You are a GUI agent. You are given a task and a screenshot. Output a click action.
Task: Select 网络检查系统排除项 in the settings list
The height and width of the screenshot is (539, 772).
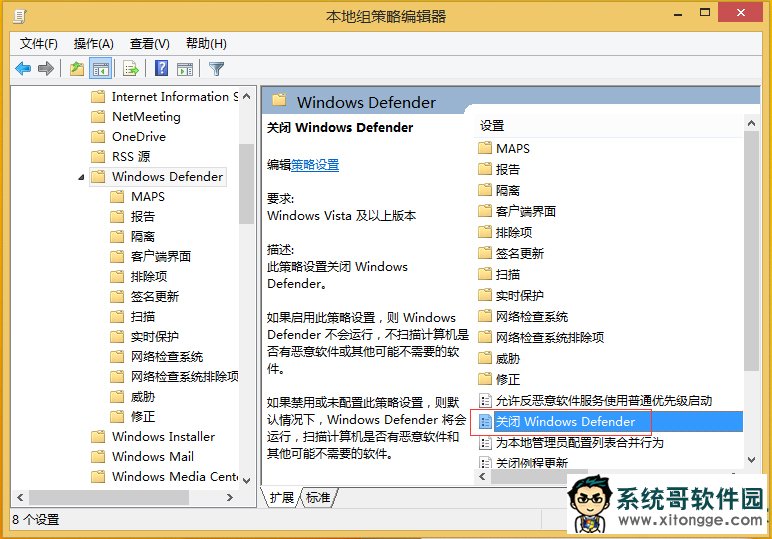550,337
